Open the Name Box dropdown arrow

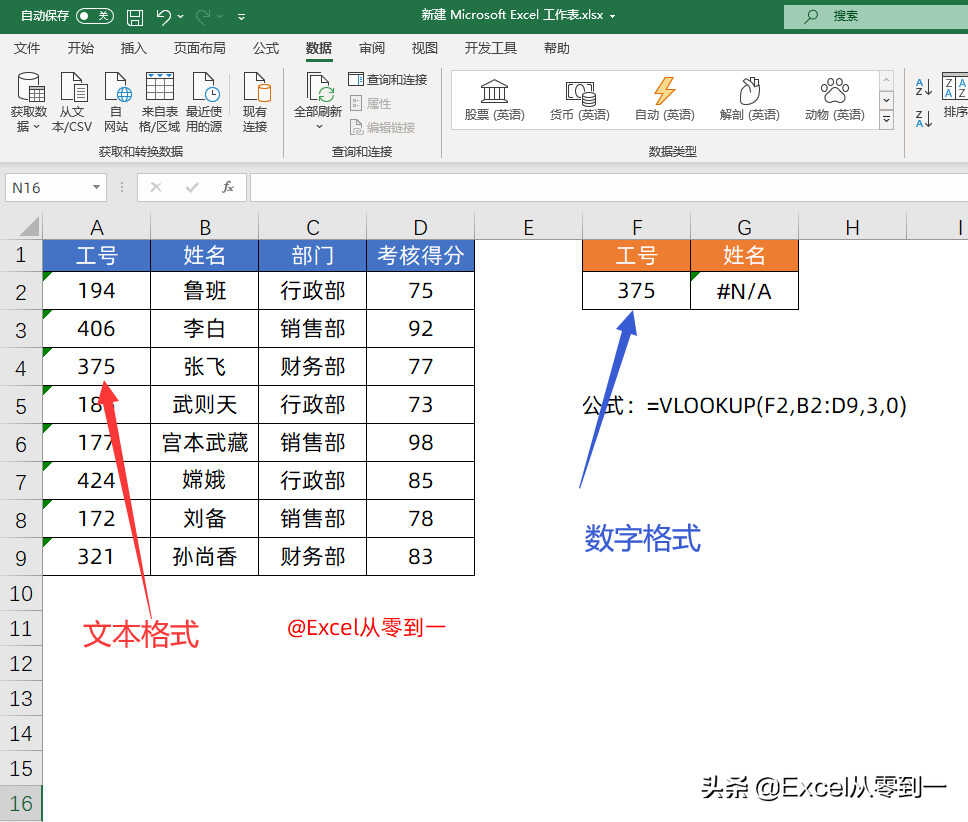[x=97, y=188]
